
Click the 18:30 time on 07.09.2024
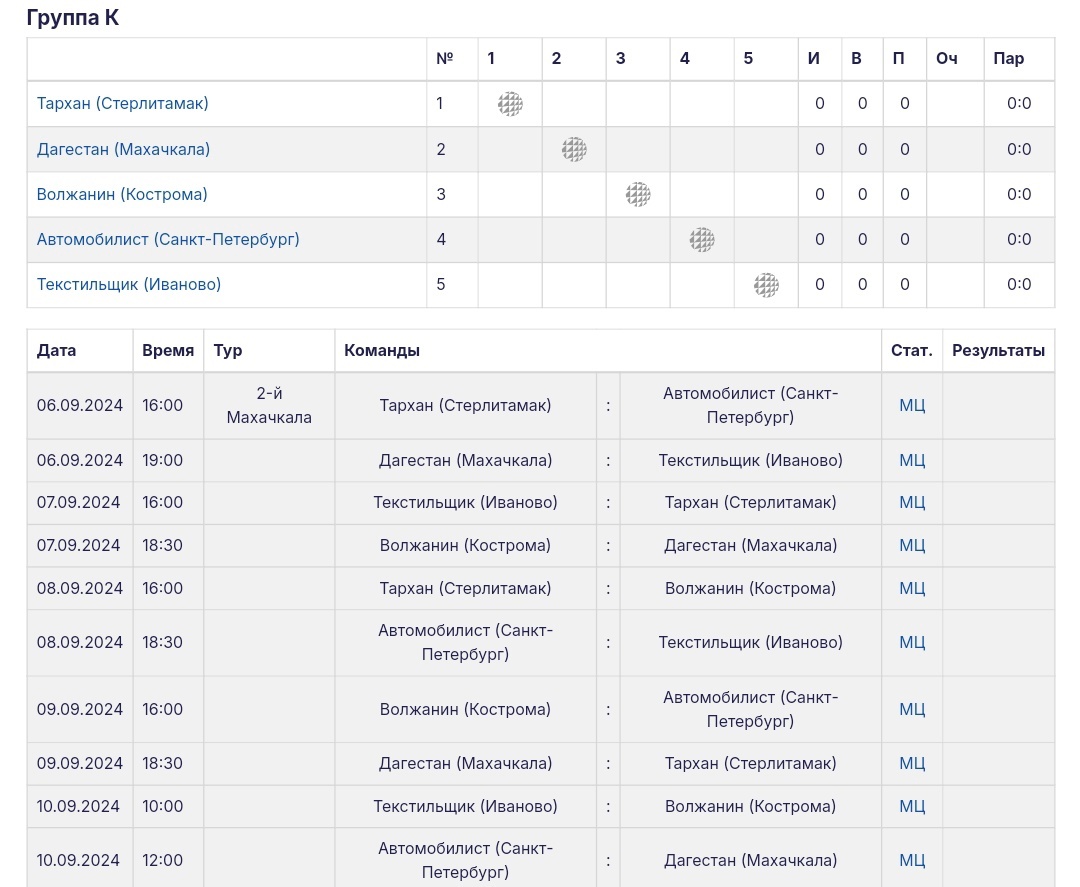(x=163, y=545)
